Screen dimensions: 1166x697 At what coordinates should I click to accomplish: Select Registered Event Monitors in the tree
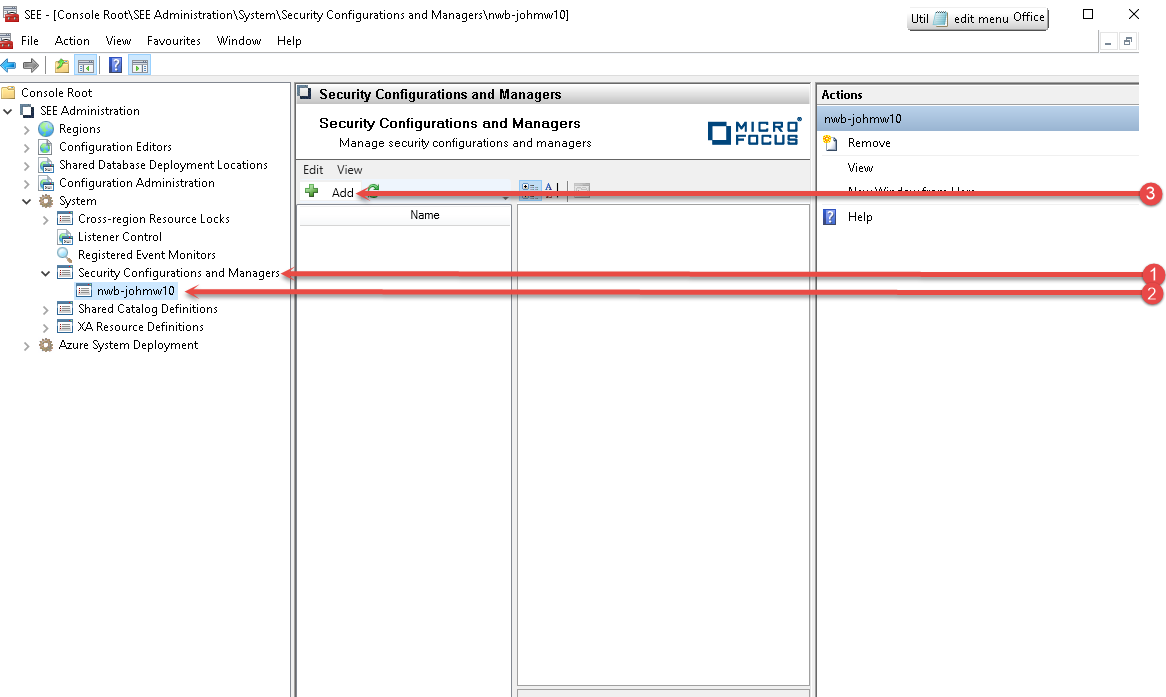click(146, 254)
